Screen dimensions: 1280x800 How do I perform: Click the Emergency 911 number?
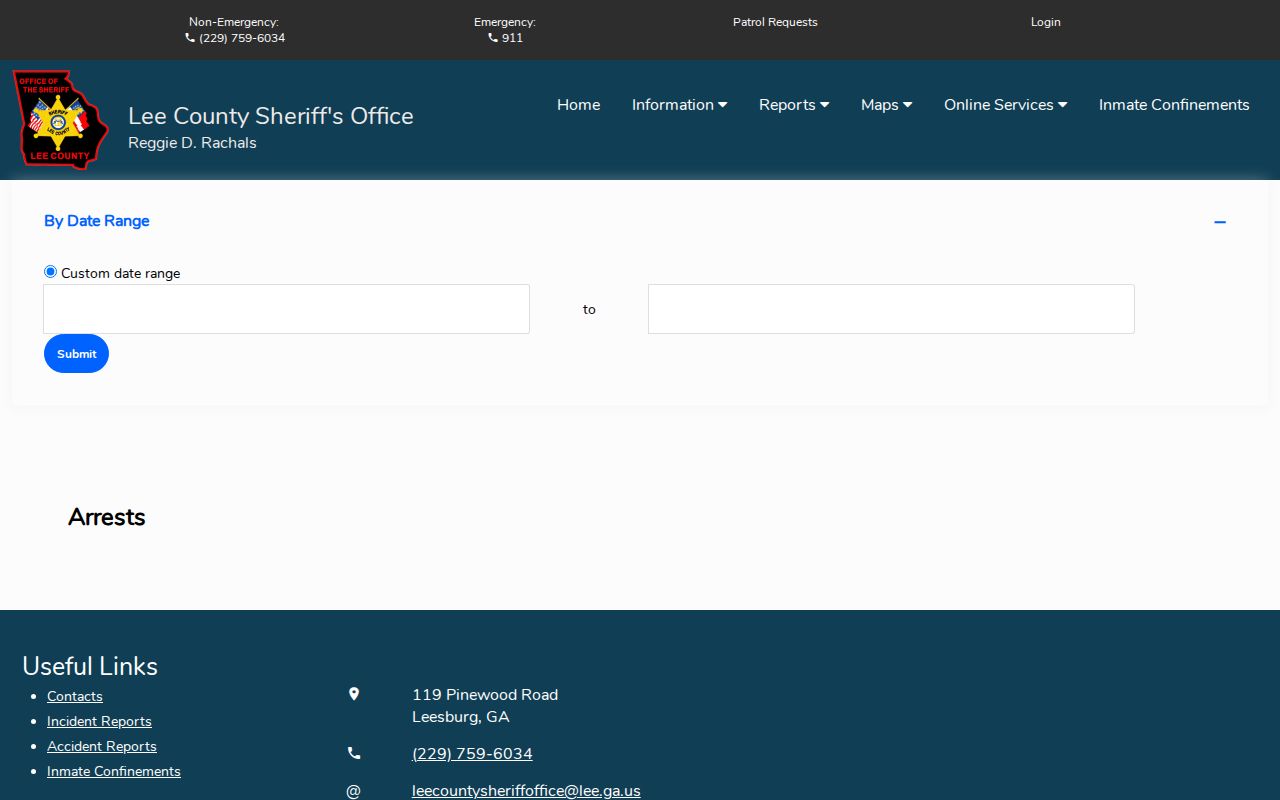(x=506, y=38)
